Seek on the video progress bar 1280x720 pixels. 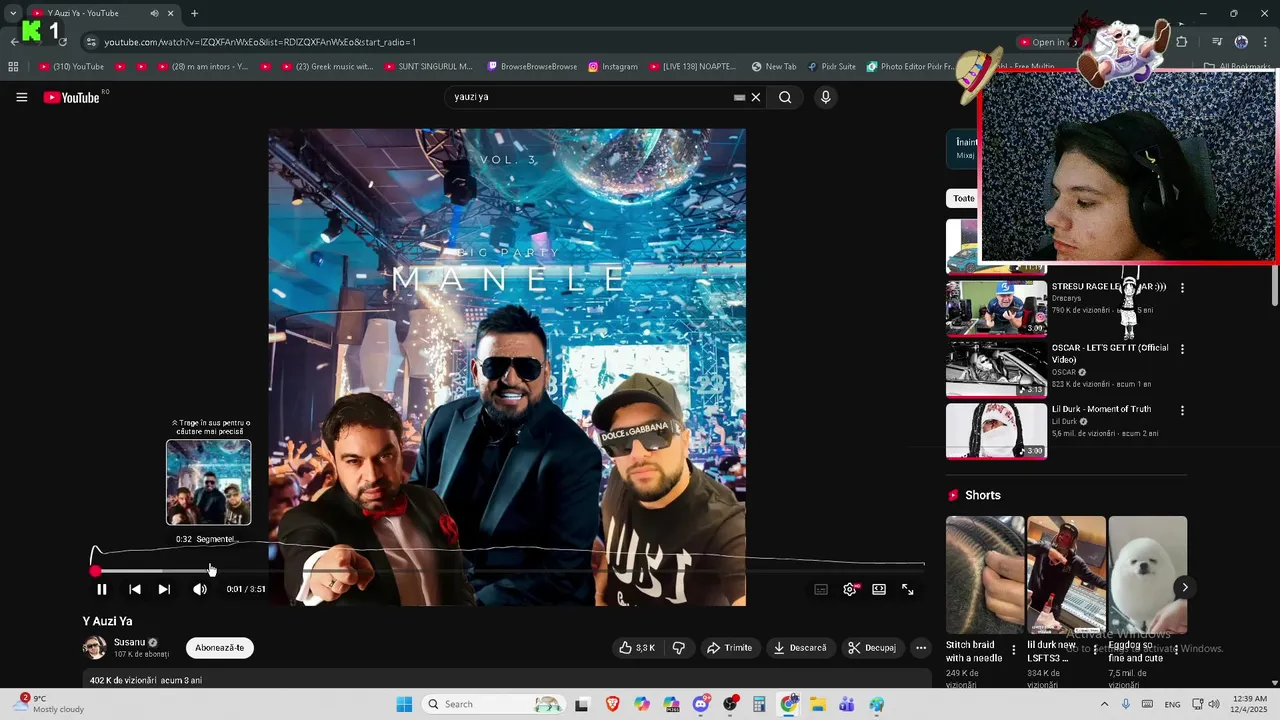[509, 571]
